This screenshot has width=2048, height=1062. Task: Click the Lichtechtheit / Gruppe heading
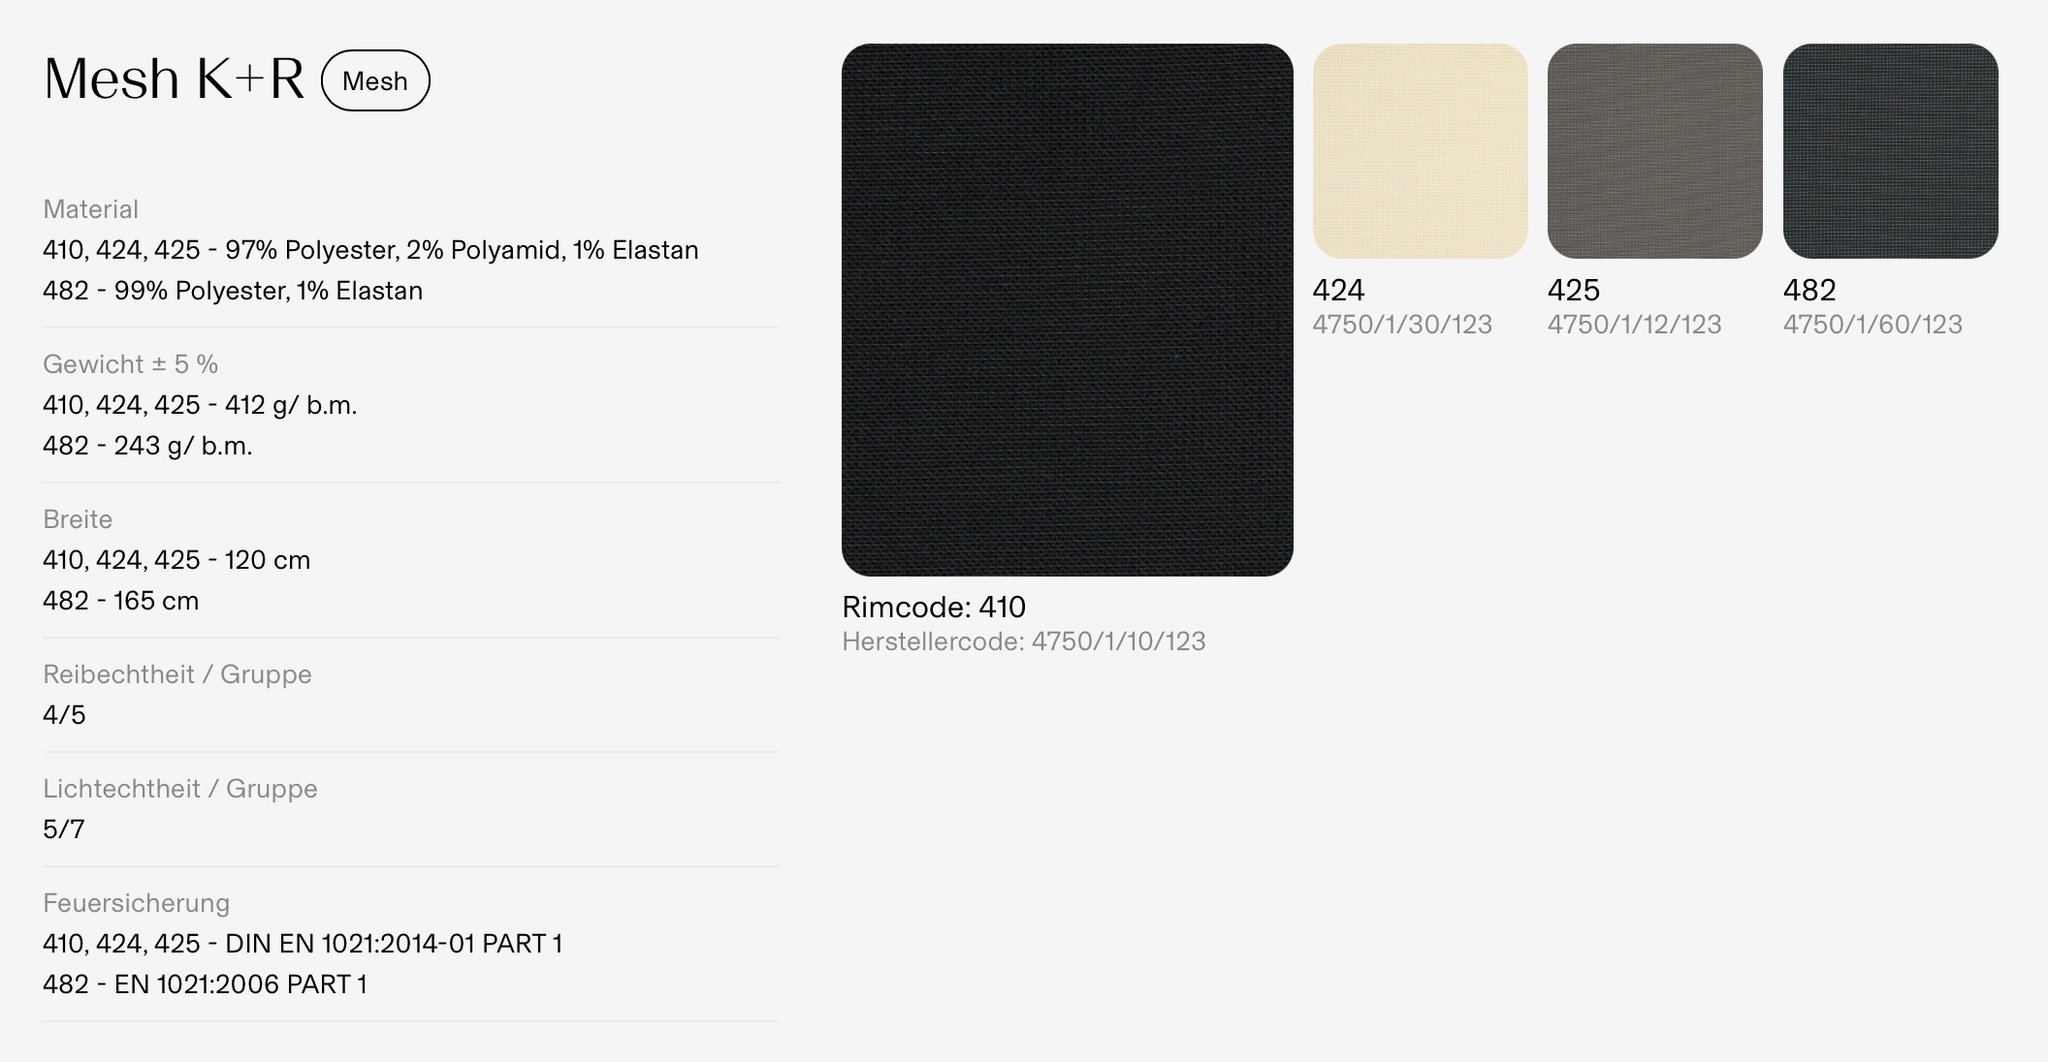[180, 789]
